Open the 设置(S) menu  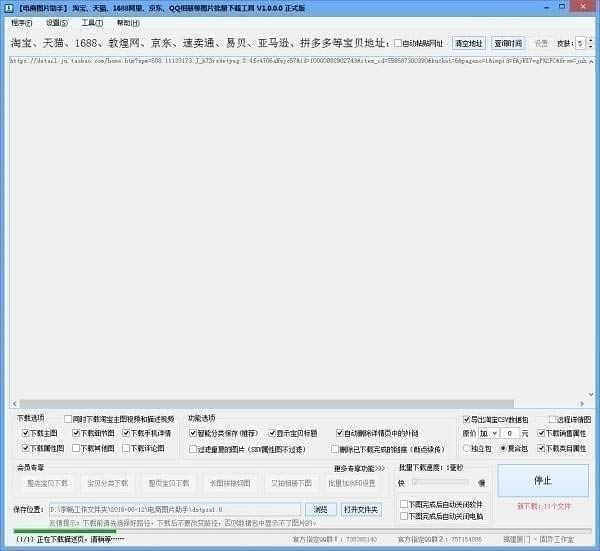pyautogui.click(x=57, y=23)
